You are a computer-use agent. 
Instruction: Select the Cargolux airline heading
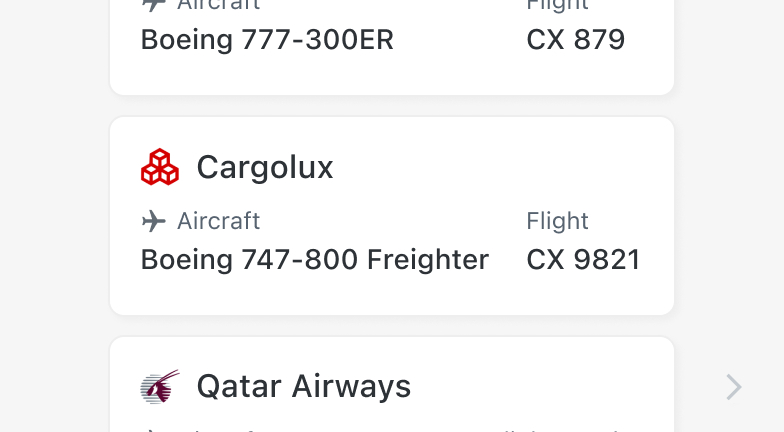click(x=265, y=167)
